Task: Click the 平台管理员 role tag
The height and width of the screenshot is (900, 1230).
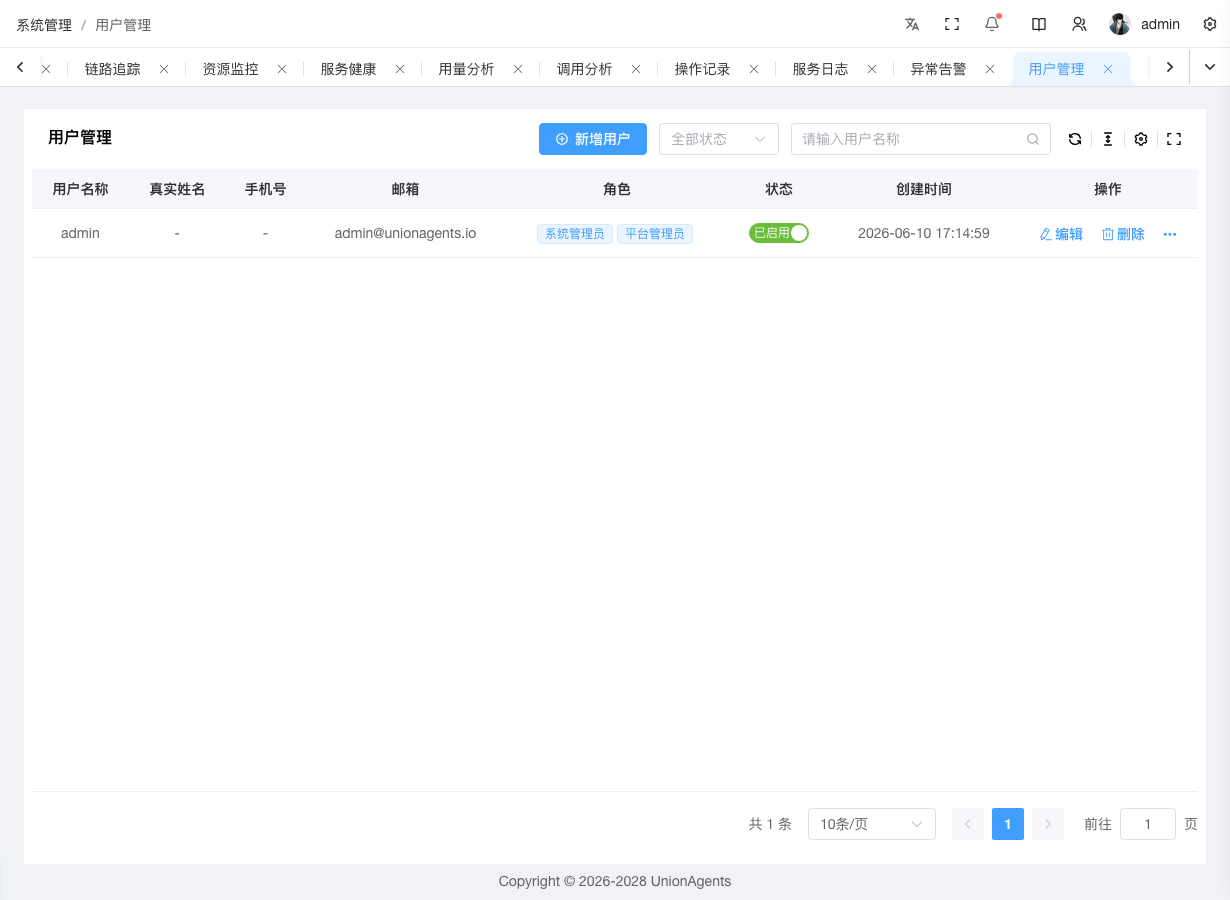Action: click(x=655, y=234)
